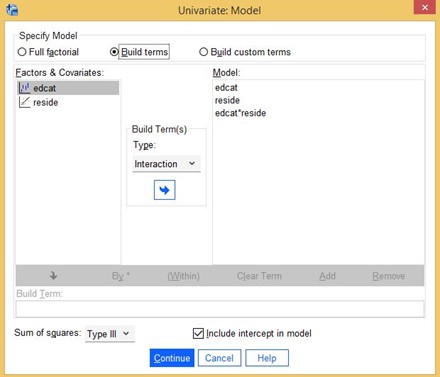This screenshot has height=377, width=440.
Task: Click the Cancel button
Action: [219, 358]
